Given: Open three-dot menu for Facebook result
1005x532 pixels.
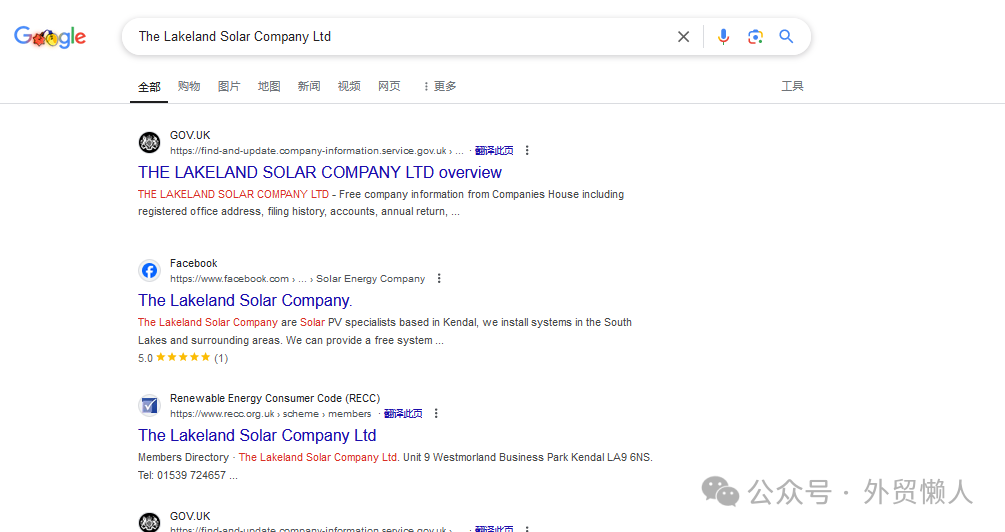Looking at the screenshot, I should pos(439,279).
